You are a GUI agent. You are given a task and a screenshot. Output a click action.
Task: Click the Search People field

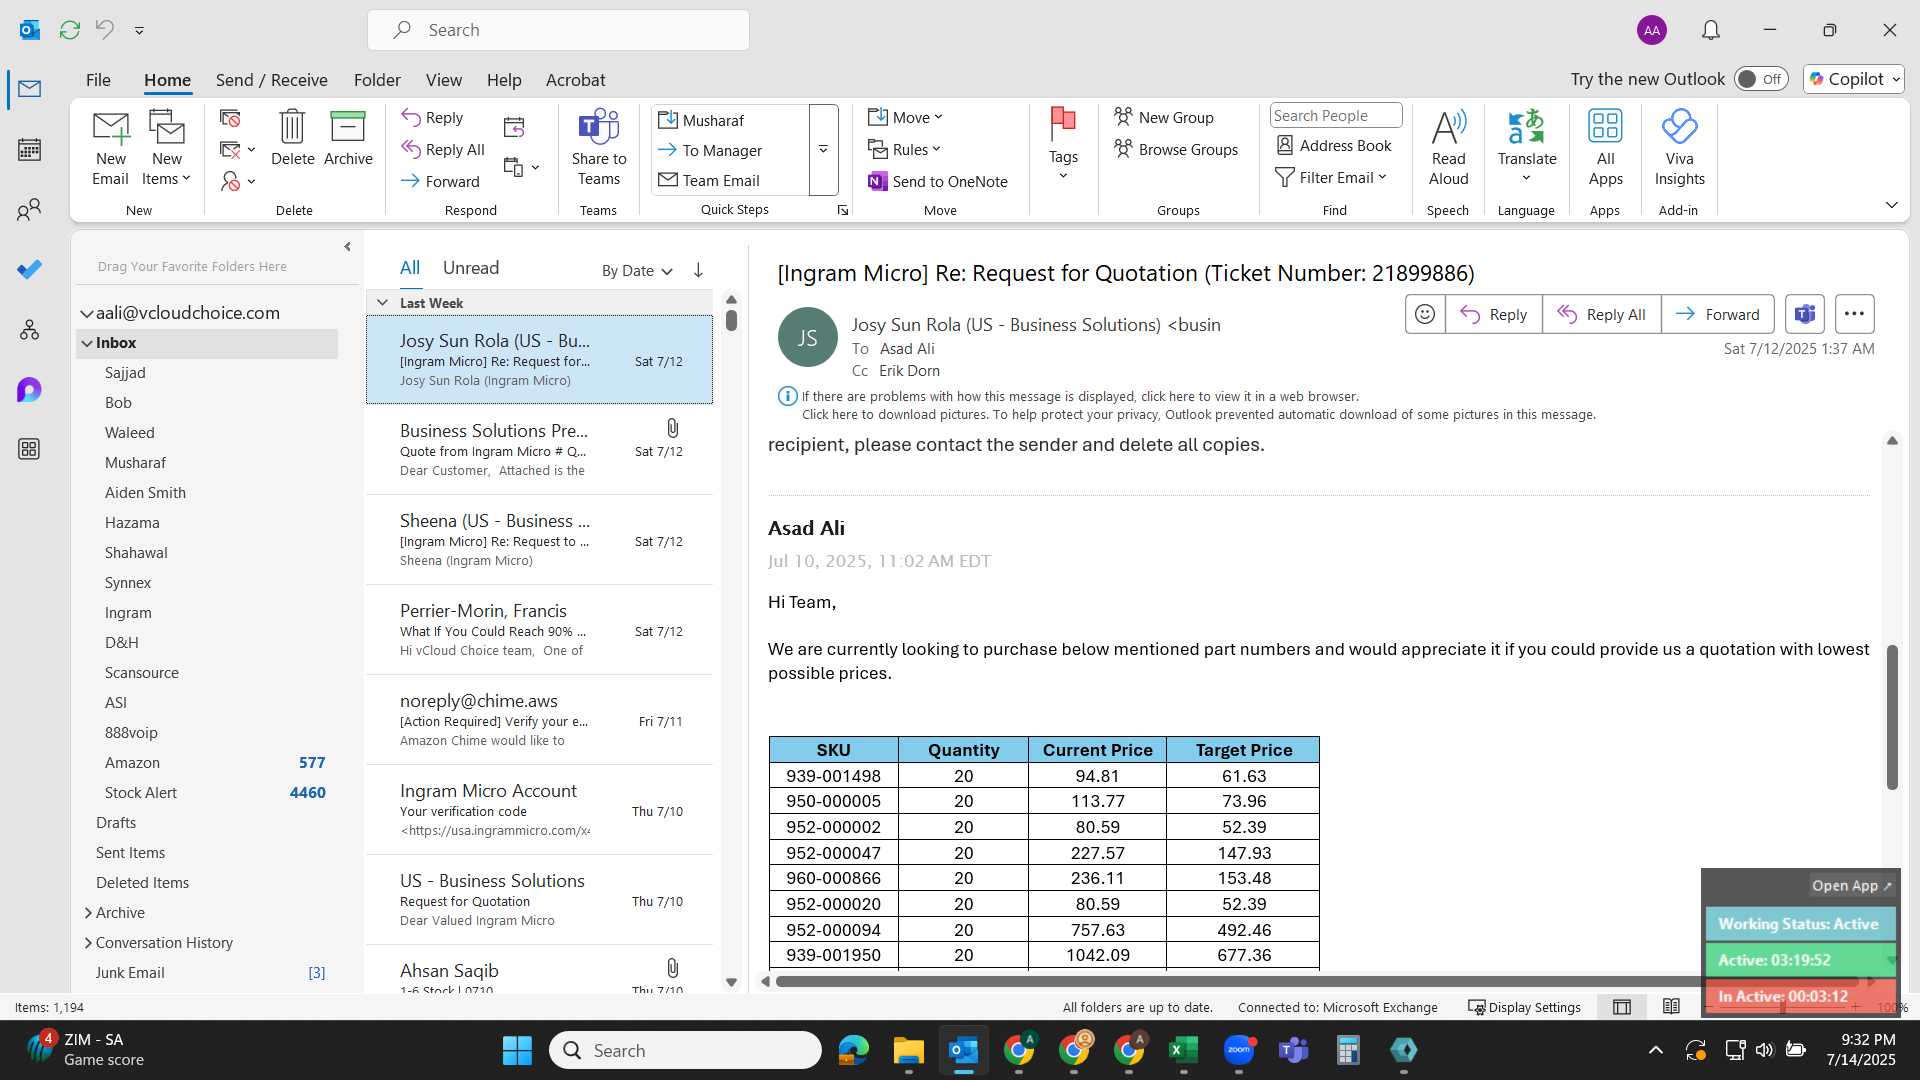tap(1335, 115)
